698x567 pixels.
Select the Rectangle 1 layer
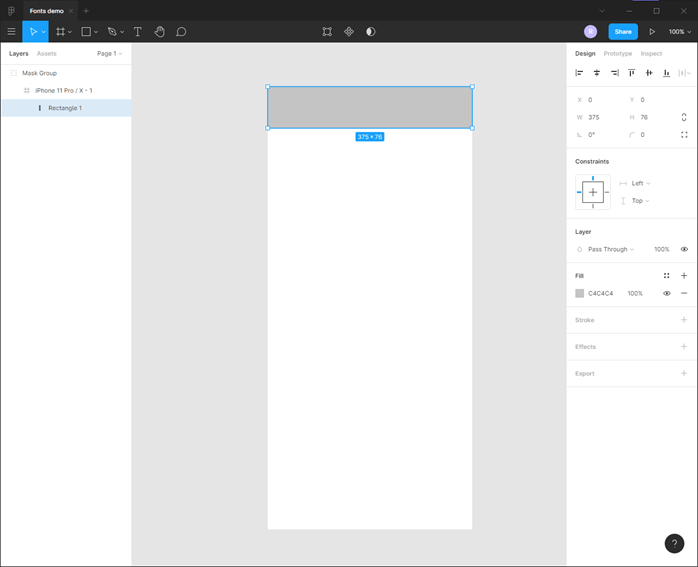[66, 108]
